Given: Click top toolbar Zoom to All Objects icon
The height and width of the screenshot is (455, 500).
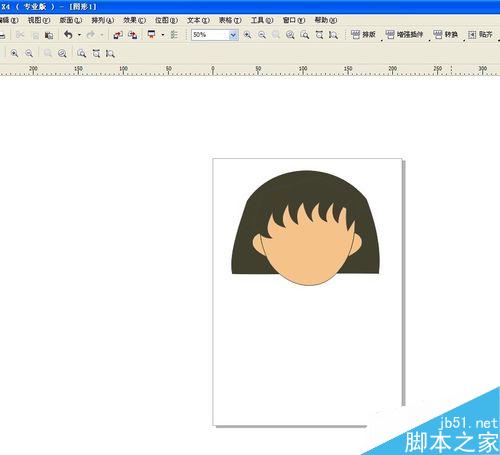Looking at the screenshot, I should tap(290, 35).
